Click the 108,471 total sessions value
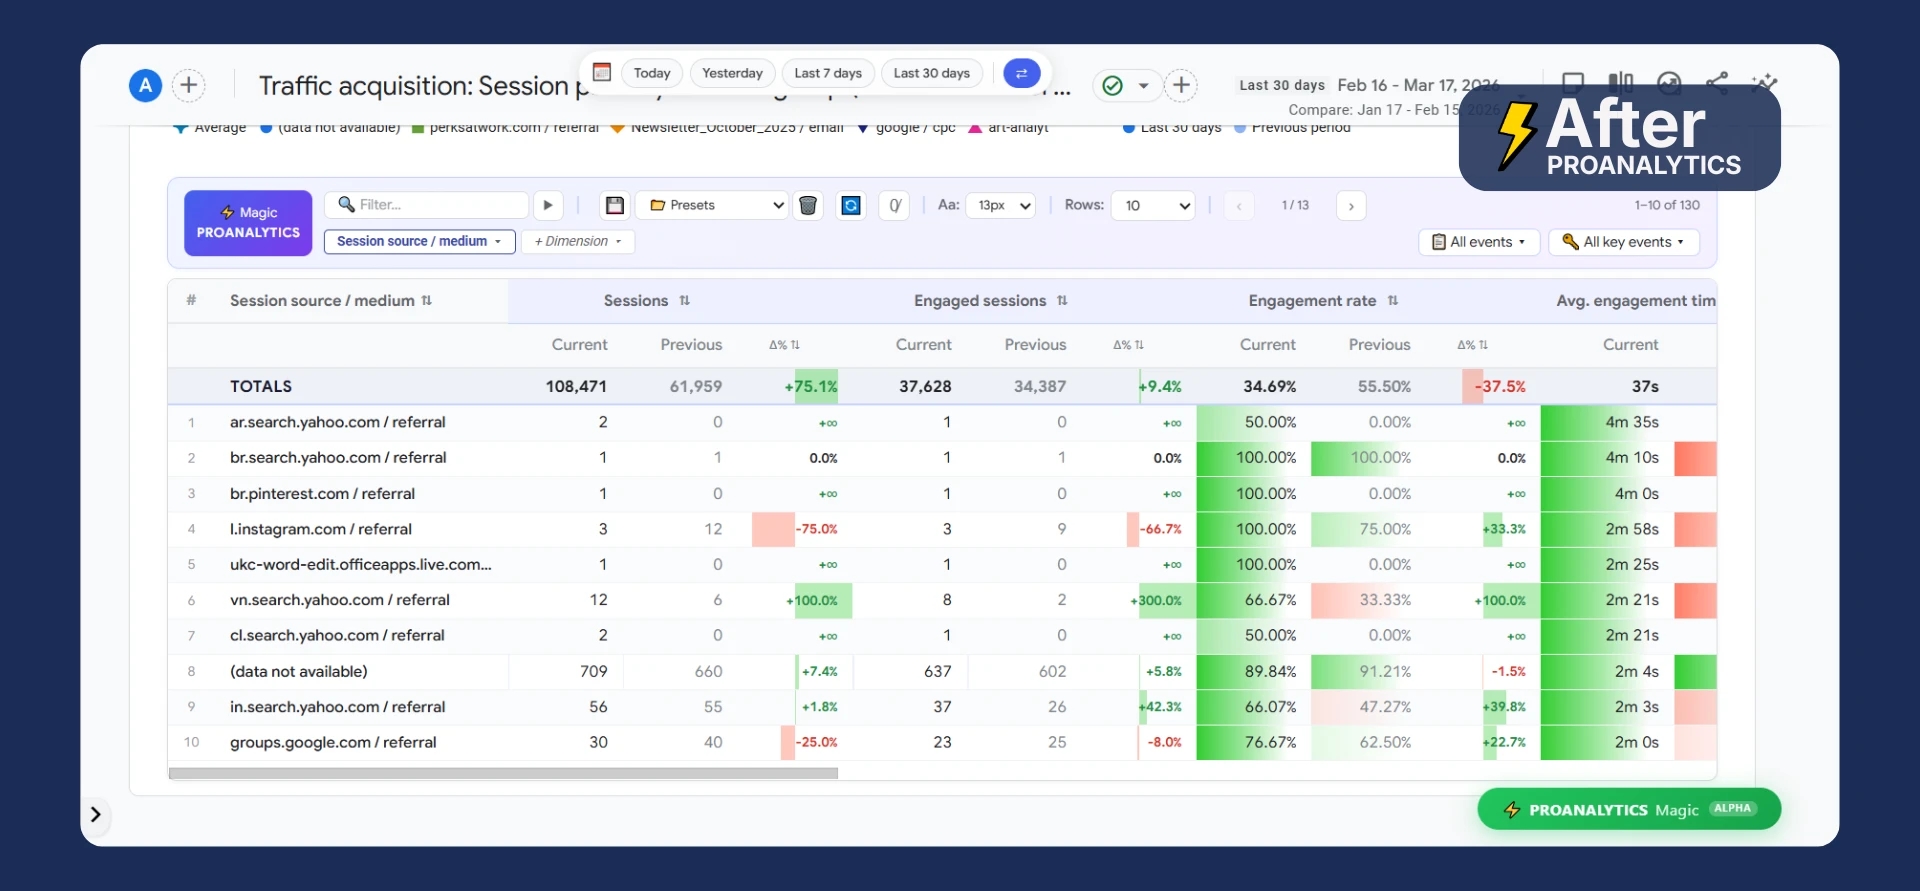 576,386
